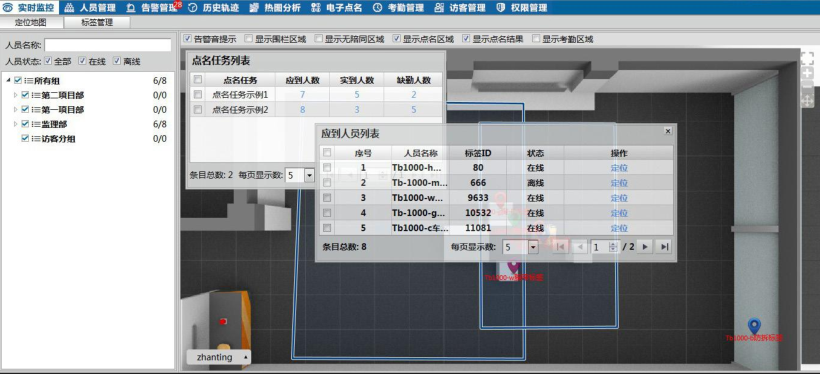This screenshot has height=375, width=820.
Task: Switch to the 标签管理 tab
Action: (x=97, y=22)
